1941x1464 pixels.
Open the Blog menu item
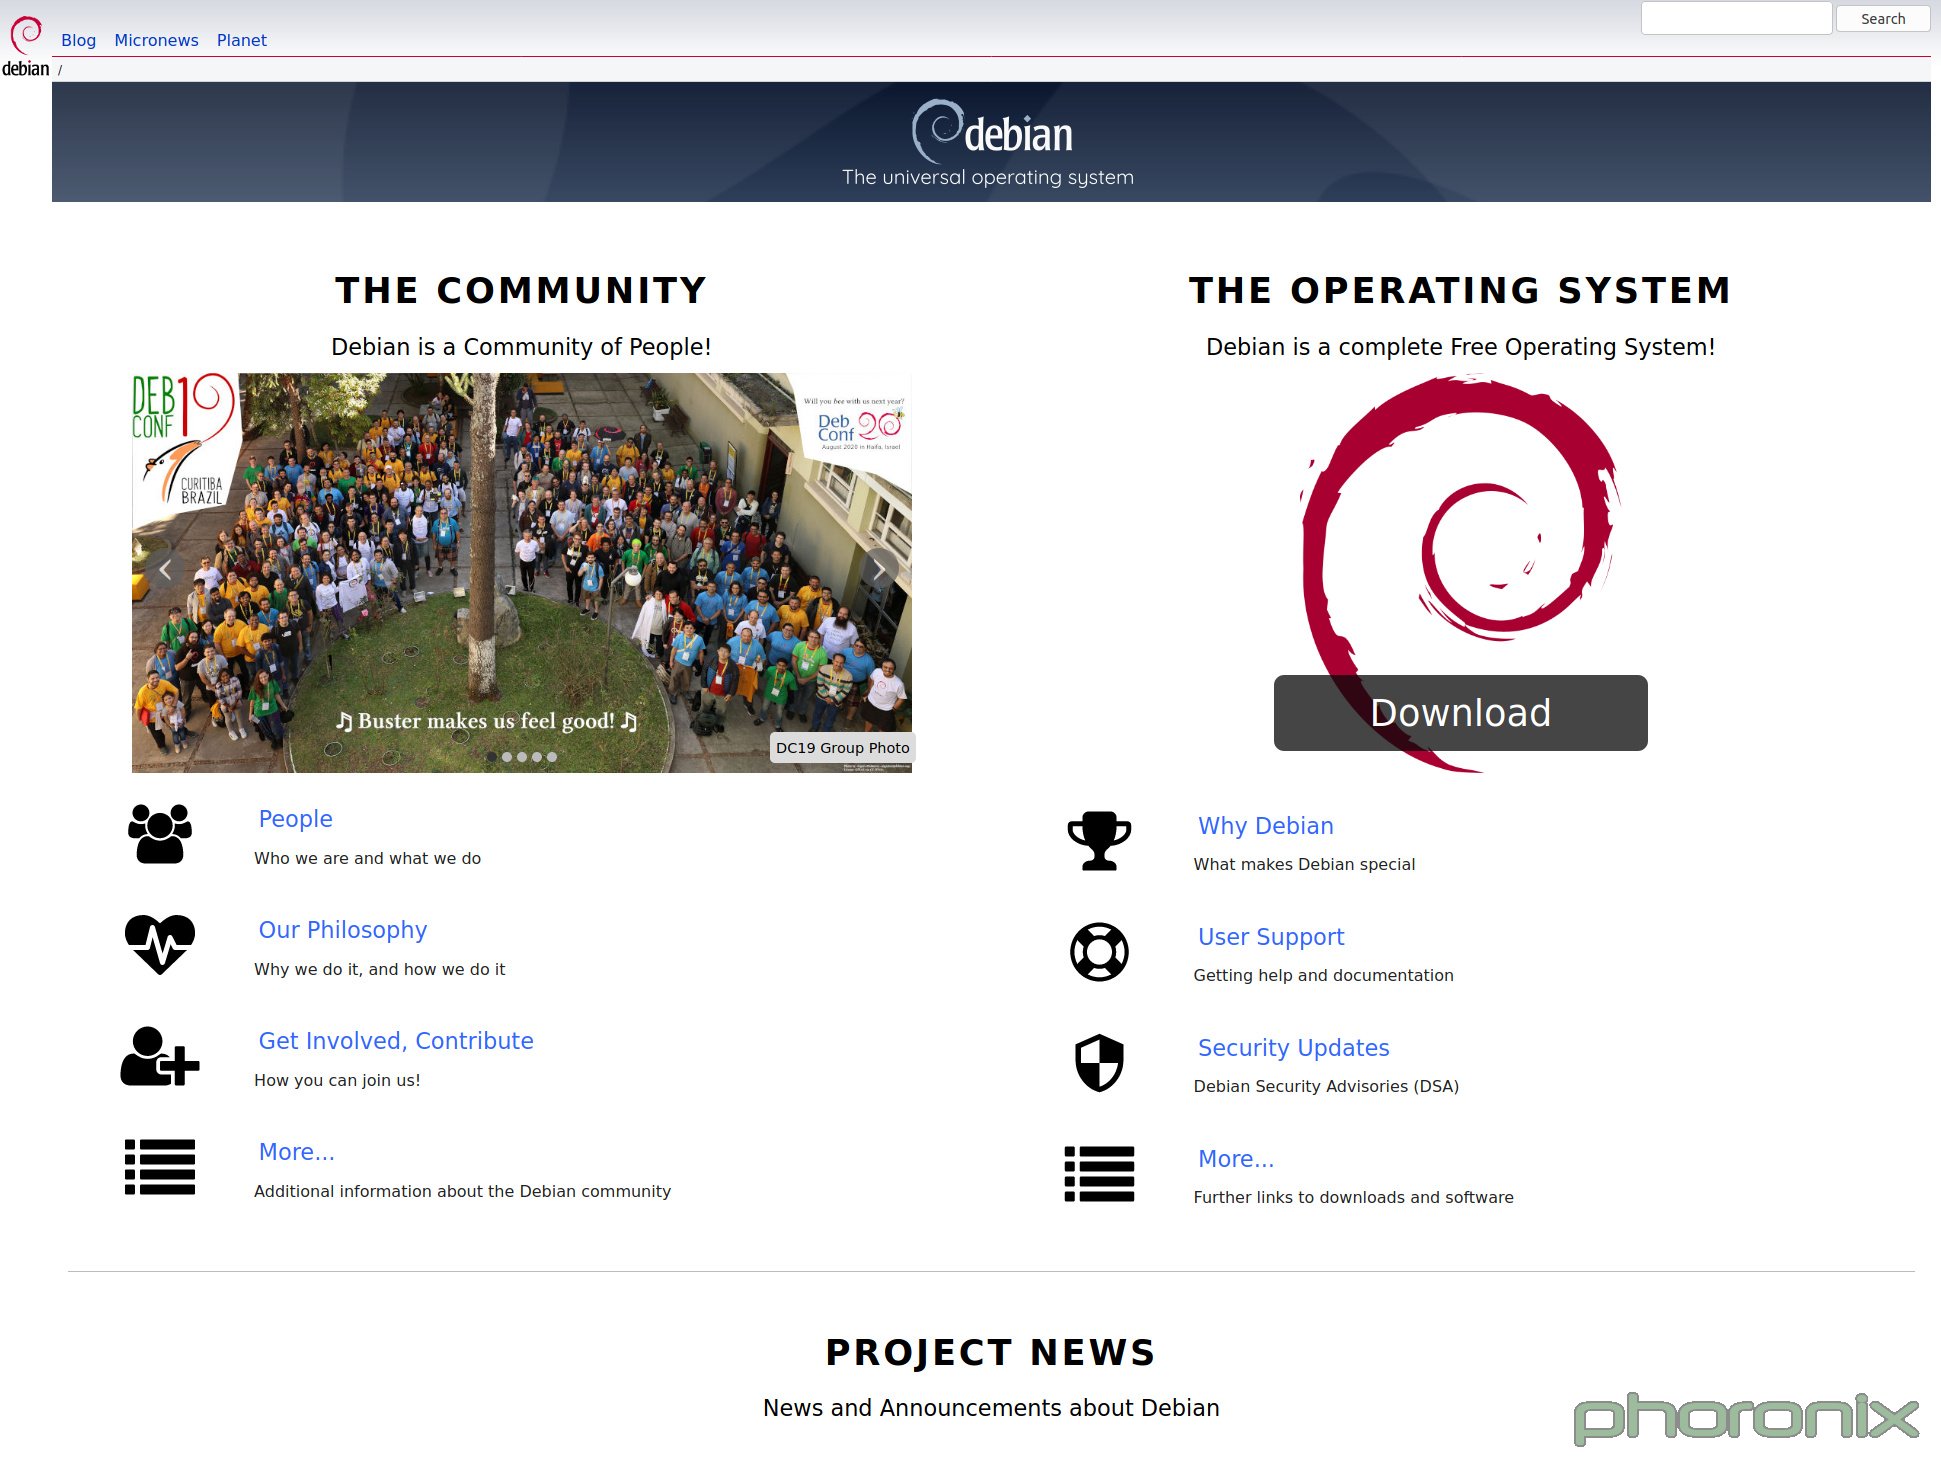(80, 40)
